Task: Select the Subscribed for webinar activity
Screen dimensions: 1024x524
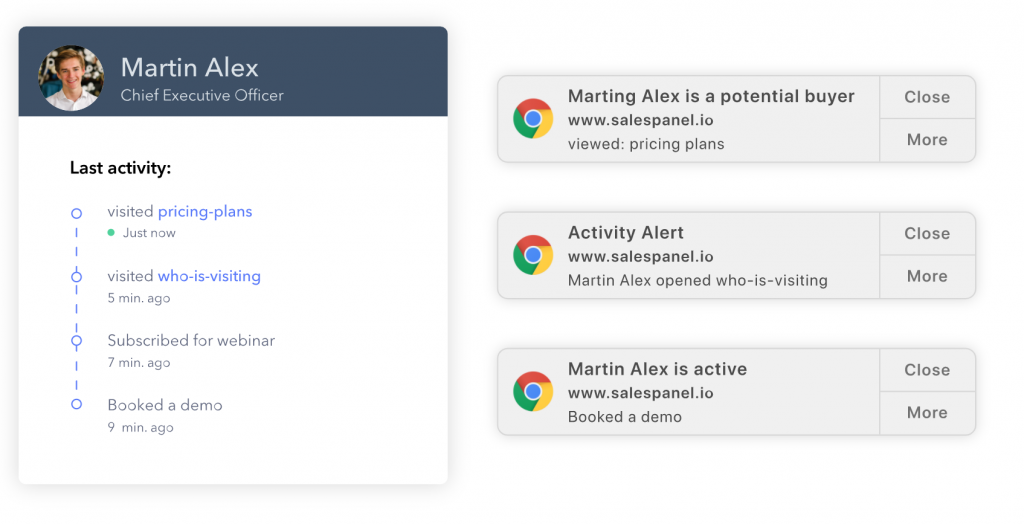Action: pyautogui.click(x=191, y=340)
